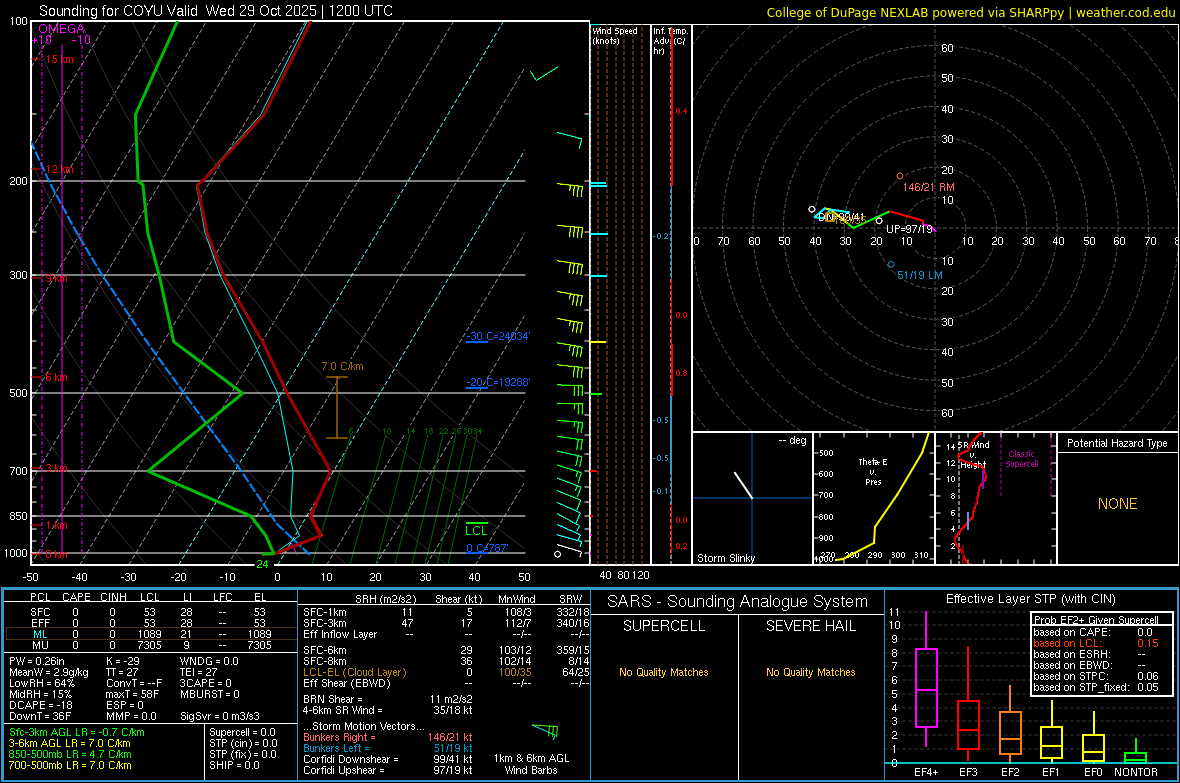Screen dimensions: 1180x783
Task: Click the WNDG = 0.0 value
Action: 209,661
